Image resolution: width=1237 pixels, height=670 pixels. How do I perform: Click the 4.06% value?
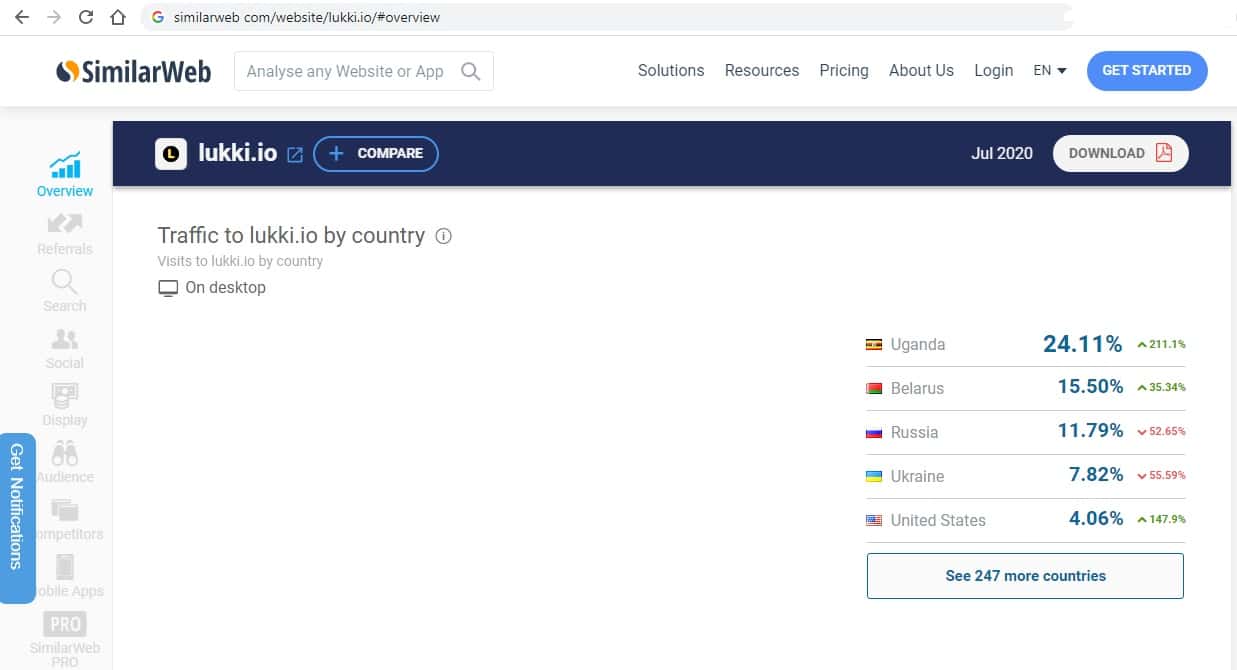(1096, 519)
